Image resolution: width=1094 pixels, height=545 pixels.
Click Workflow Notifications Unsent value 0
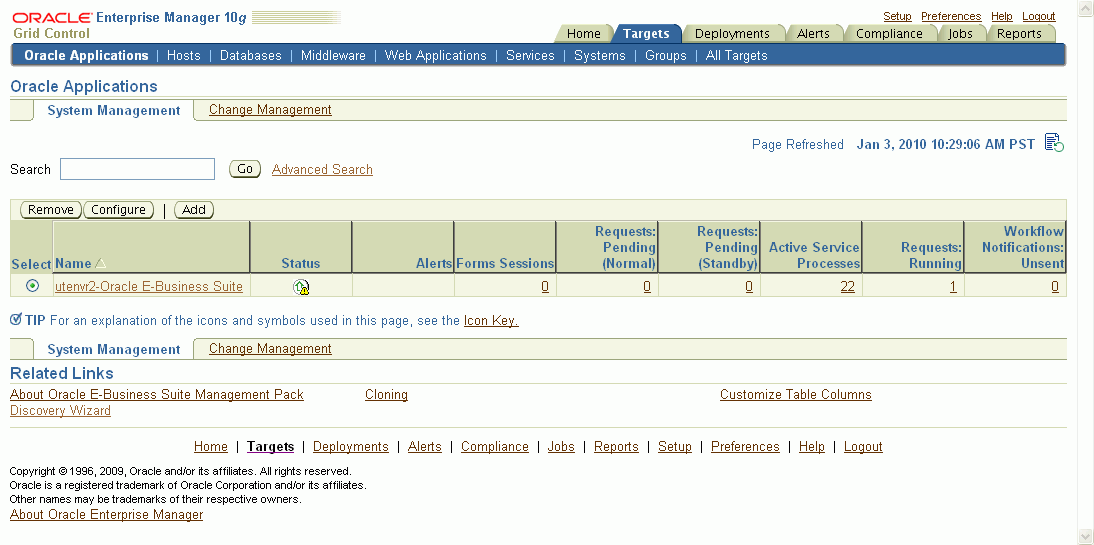(1055, 286)
